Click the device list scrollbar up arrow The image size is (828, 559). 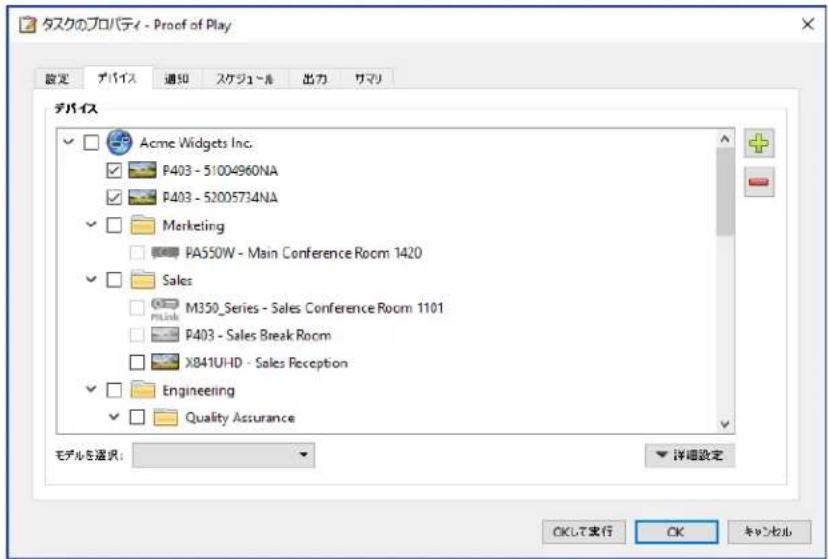tap(725, 139)
